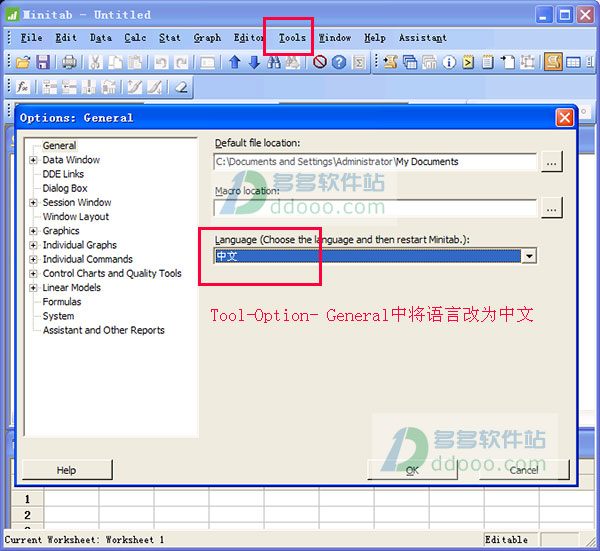Viewport: 600px width, 551px height.
Task: Click the Cut scissors icon
Action: [x=95, y=62]
